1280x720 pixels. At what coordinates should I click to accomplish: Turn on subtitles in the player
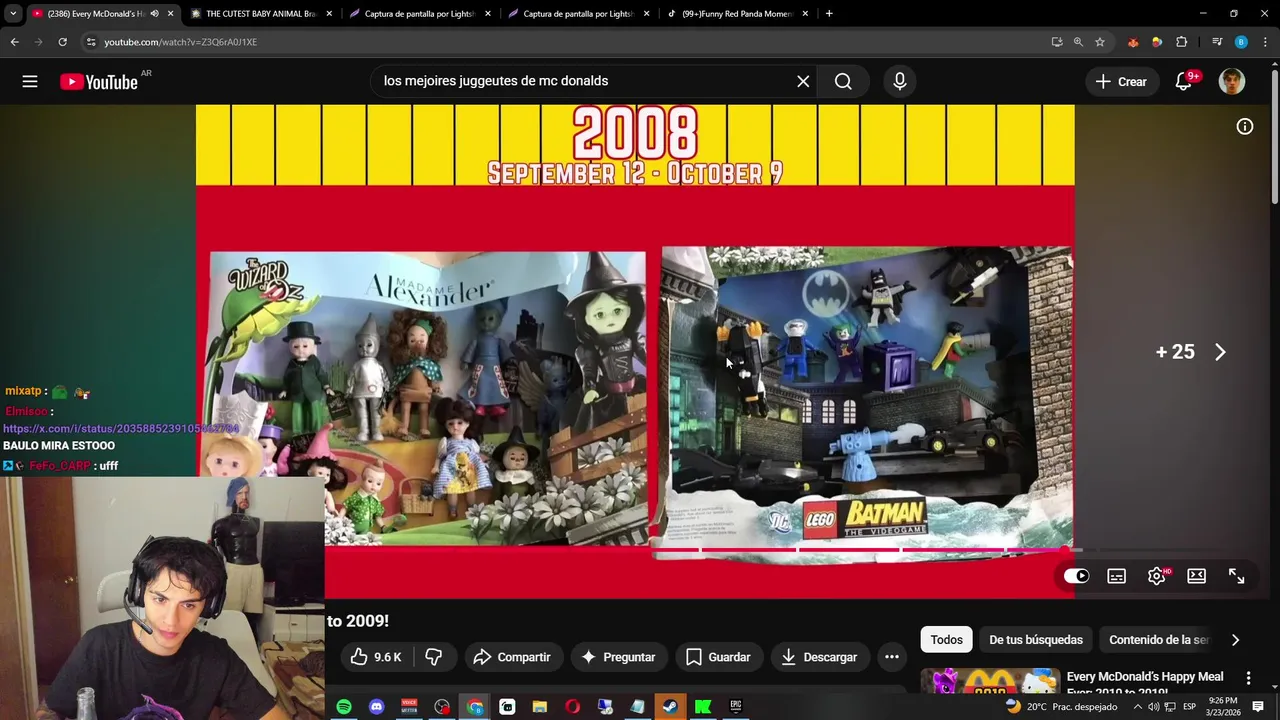1116,576
